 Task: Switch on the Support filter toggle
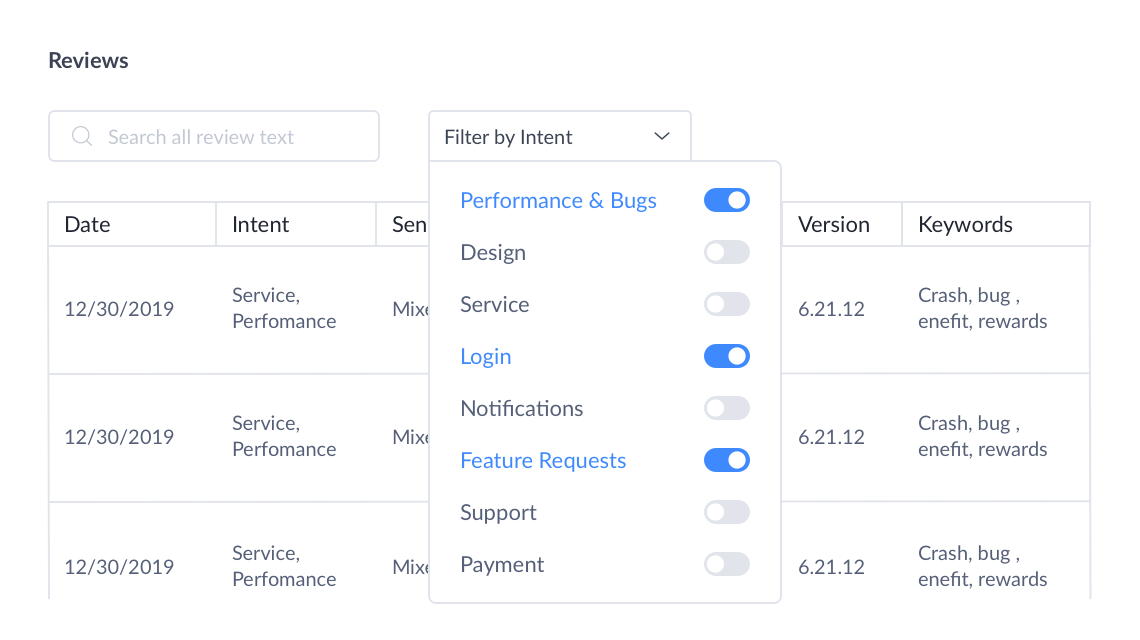tap(726, 512)
